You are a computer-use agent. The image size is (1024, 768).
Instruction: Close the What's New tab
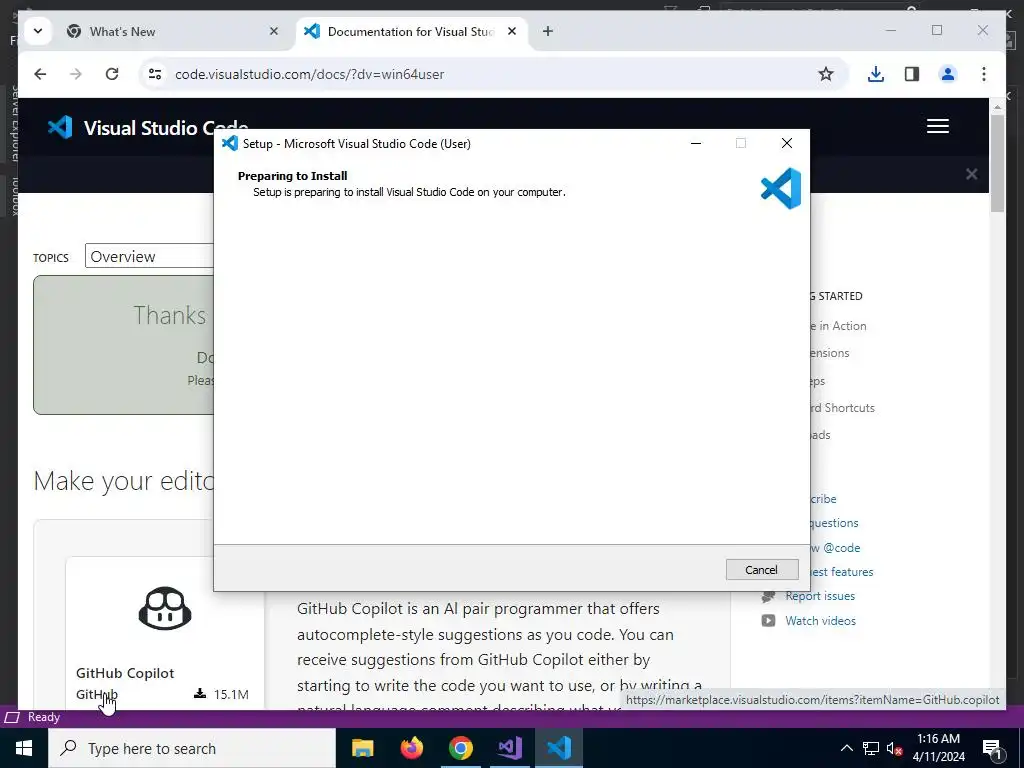pyautogui.click(x=274, y=31)
